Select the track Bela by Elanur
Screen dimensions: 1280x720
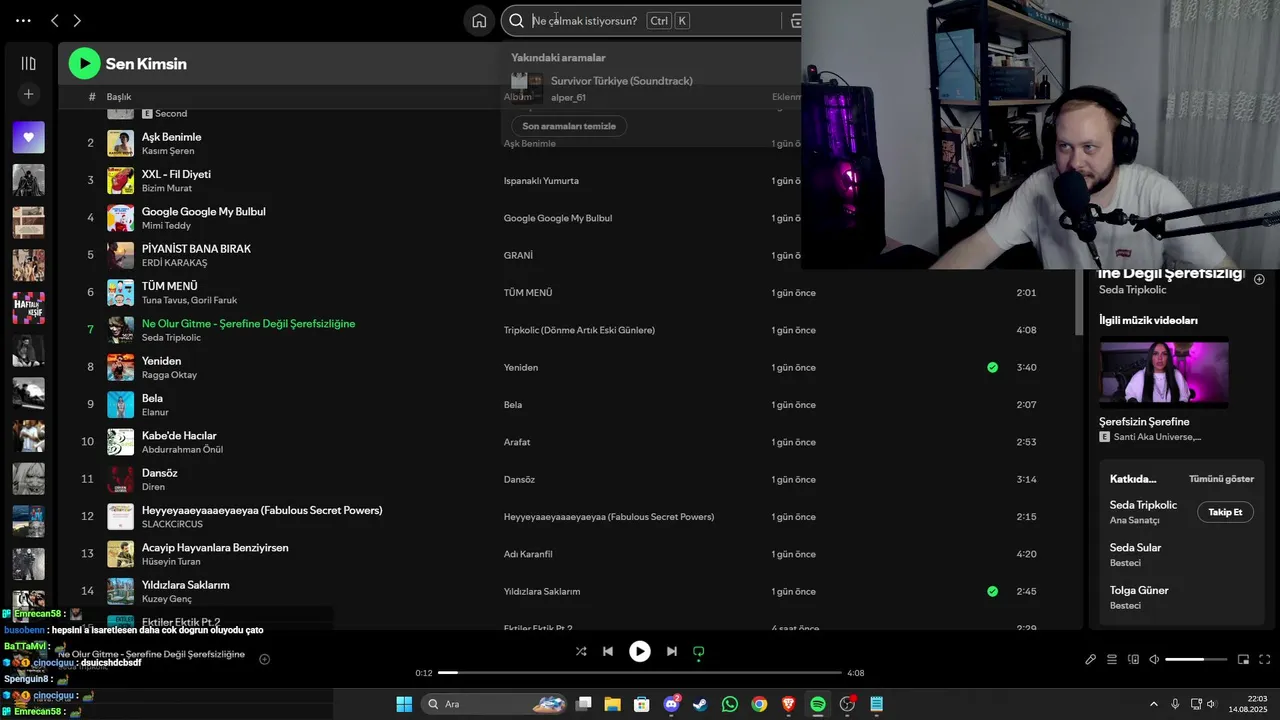152,398
